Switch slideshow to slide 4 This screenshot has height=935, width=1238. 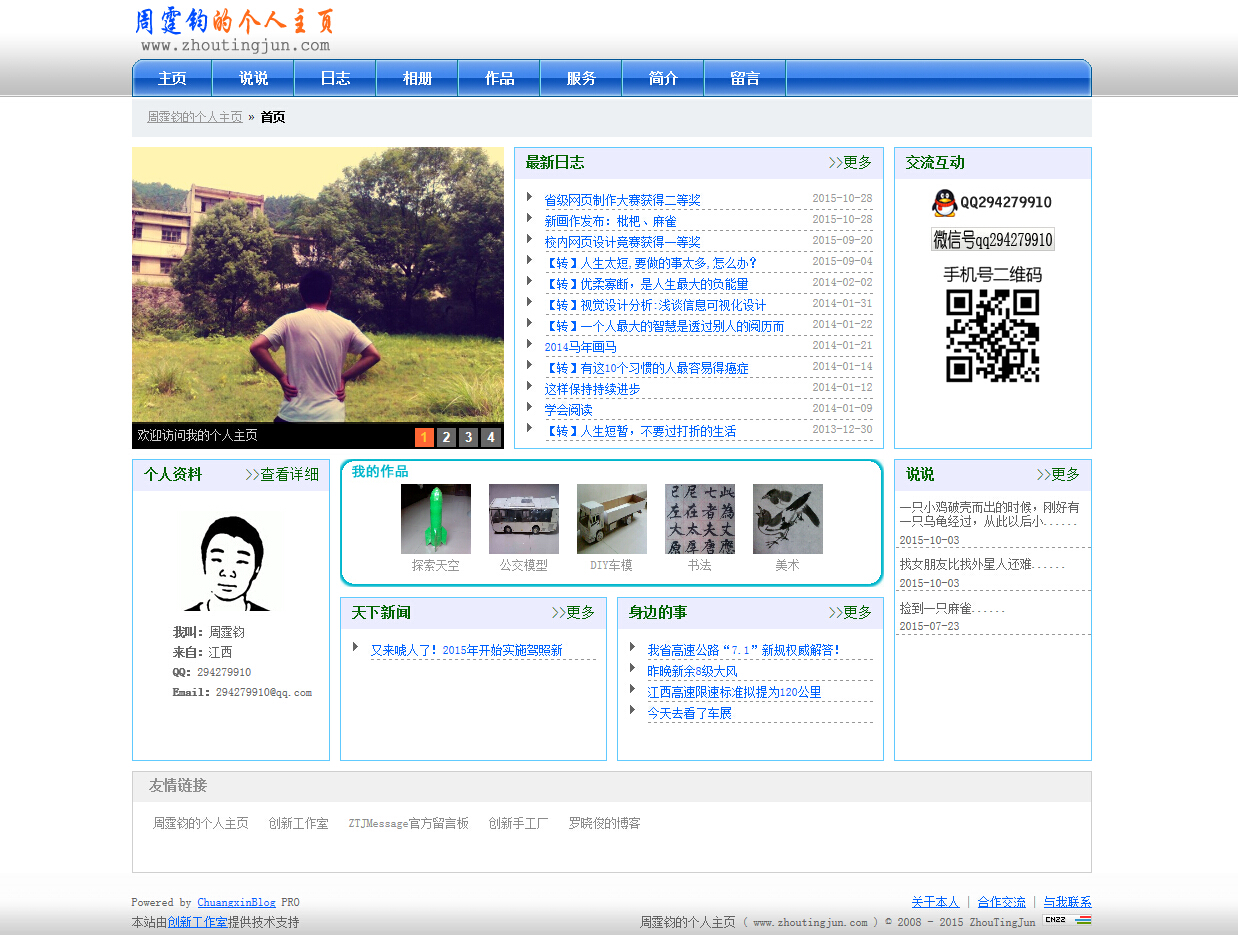click(490, 437)
